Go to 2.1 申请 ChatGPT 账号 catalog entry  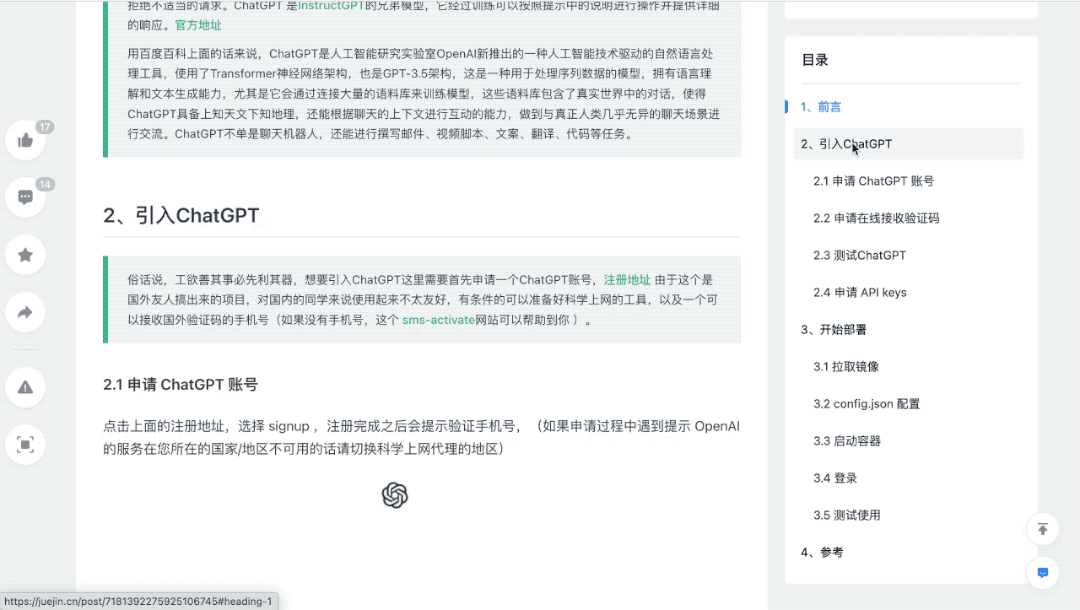[x=873, y=181]
